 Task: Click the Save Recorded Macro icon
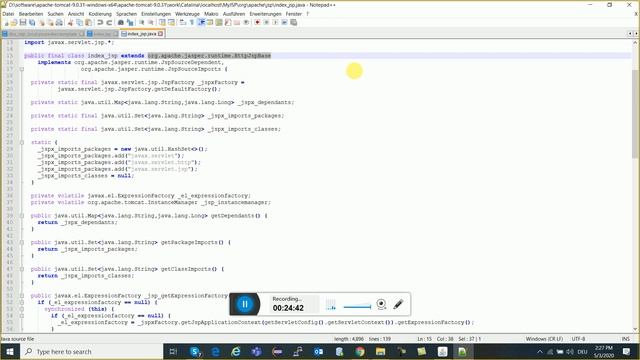293,22
